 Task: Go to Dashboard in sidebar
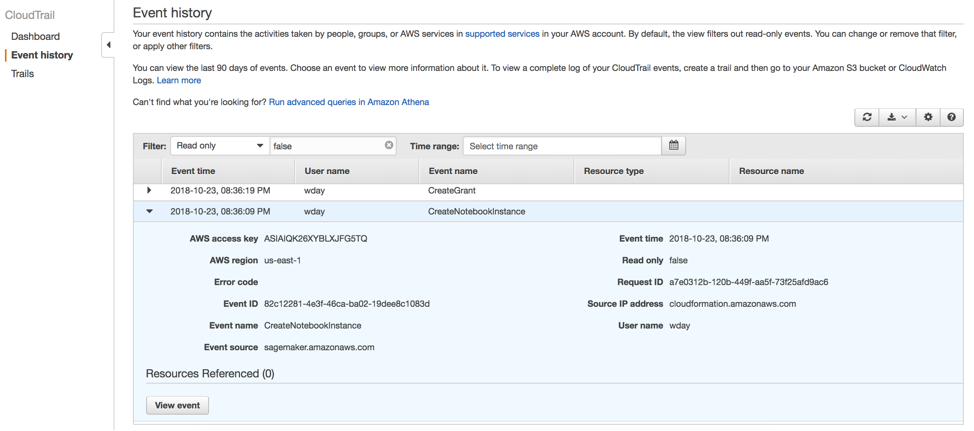tap(35, 36)
